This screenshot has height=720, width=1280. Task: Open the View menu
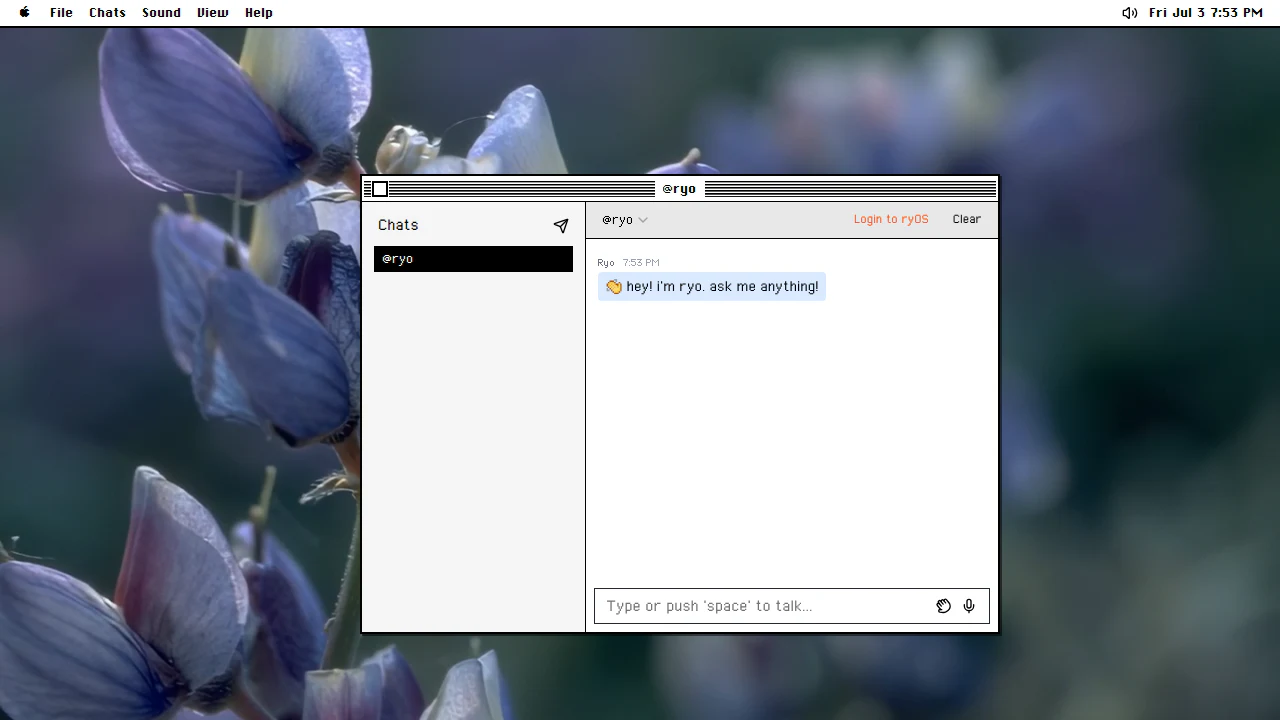point(212,13)
